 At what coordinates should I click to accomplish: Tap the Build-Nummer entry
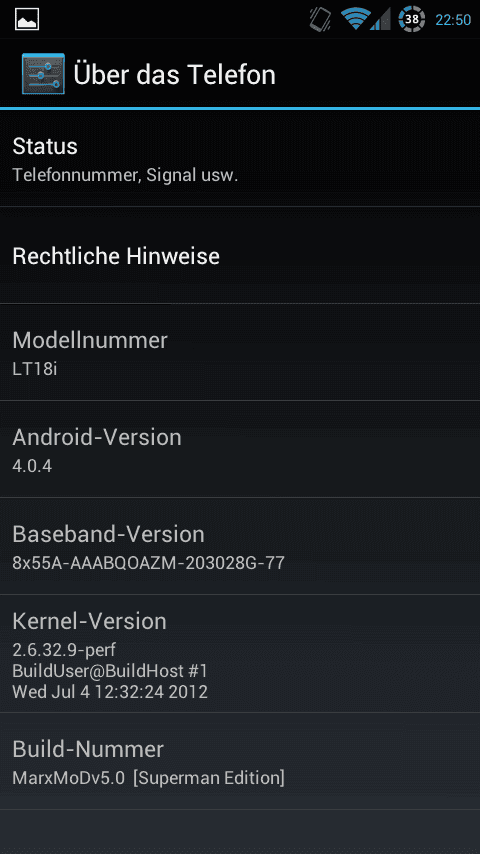click(x=240, y=761)
